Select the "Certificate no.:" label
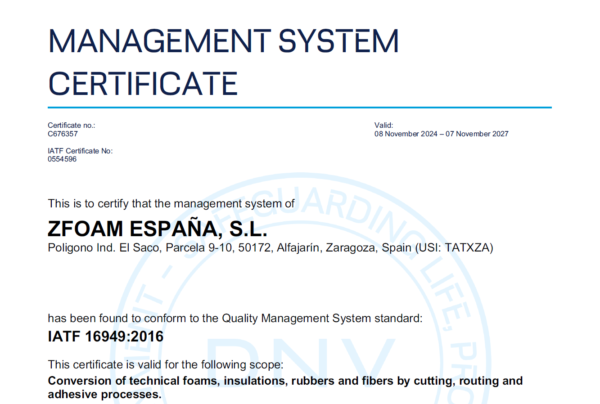Image resolution: width=600 pixels, height=404 pixels. coord(70,124)
